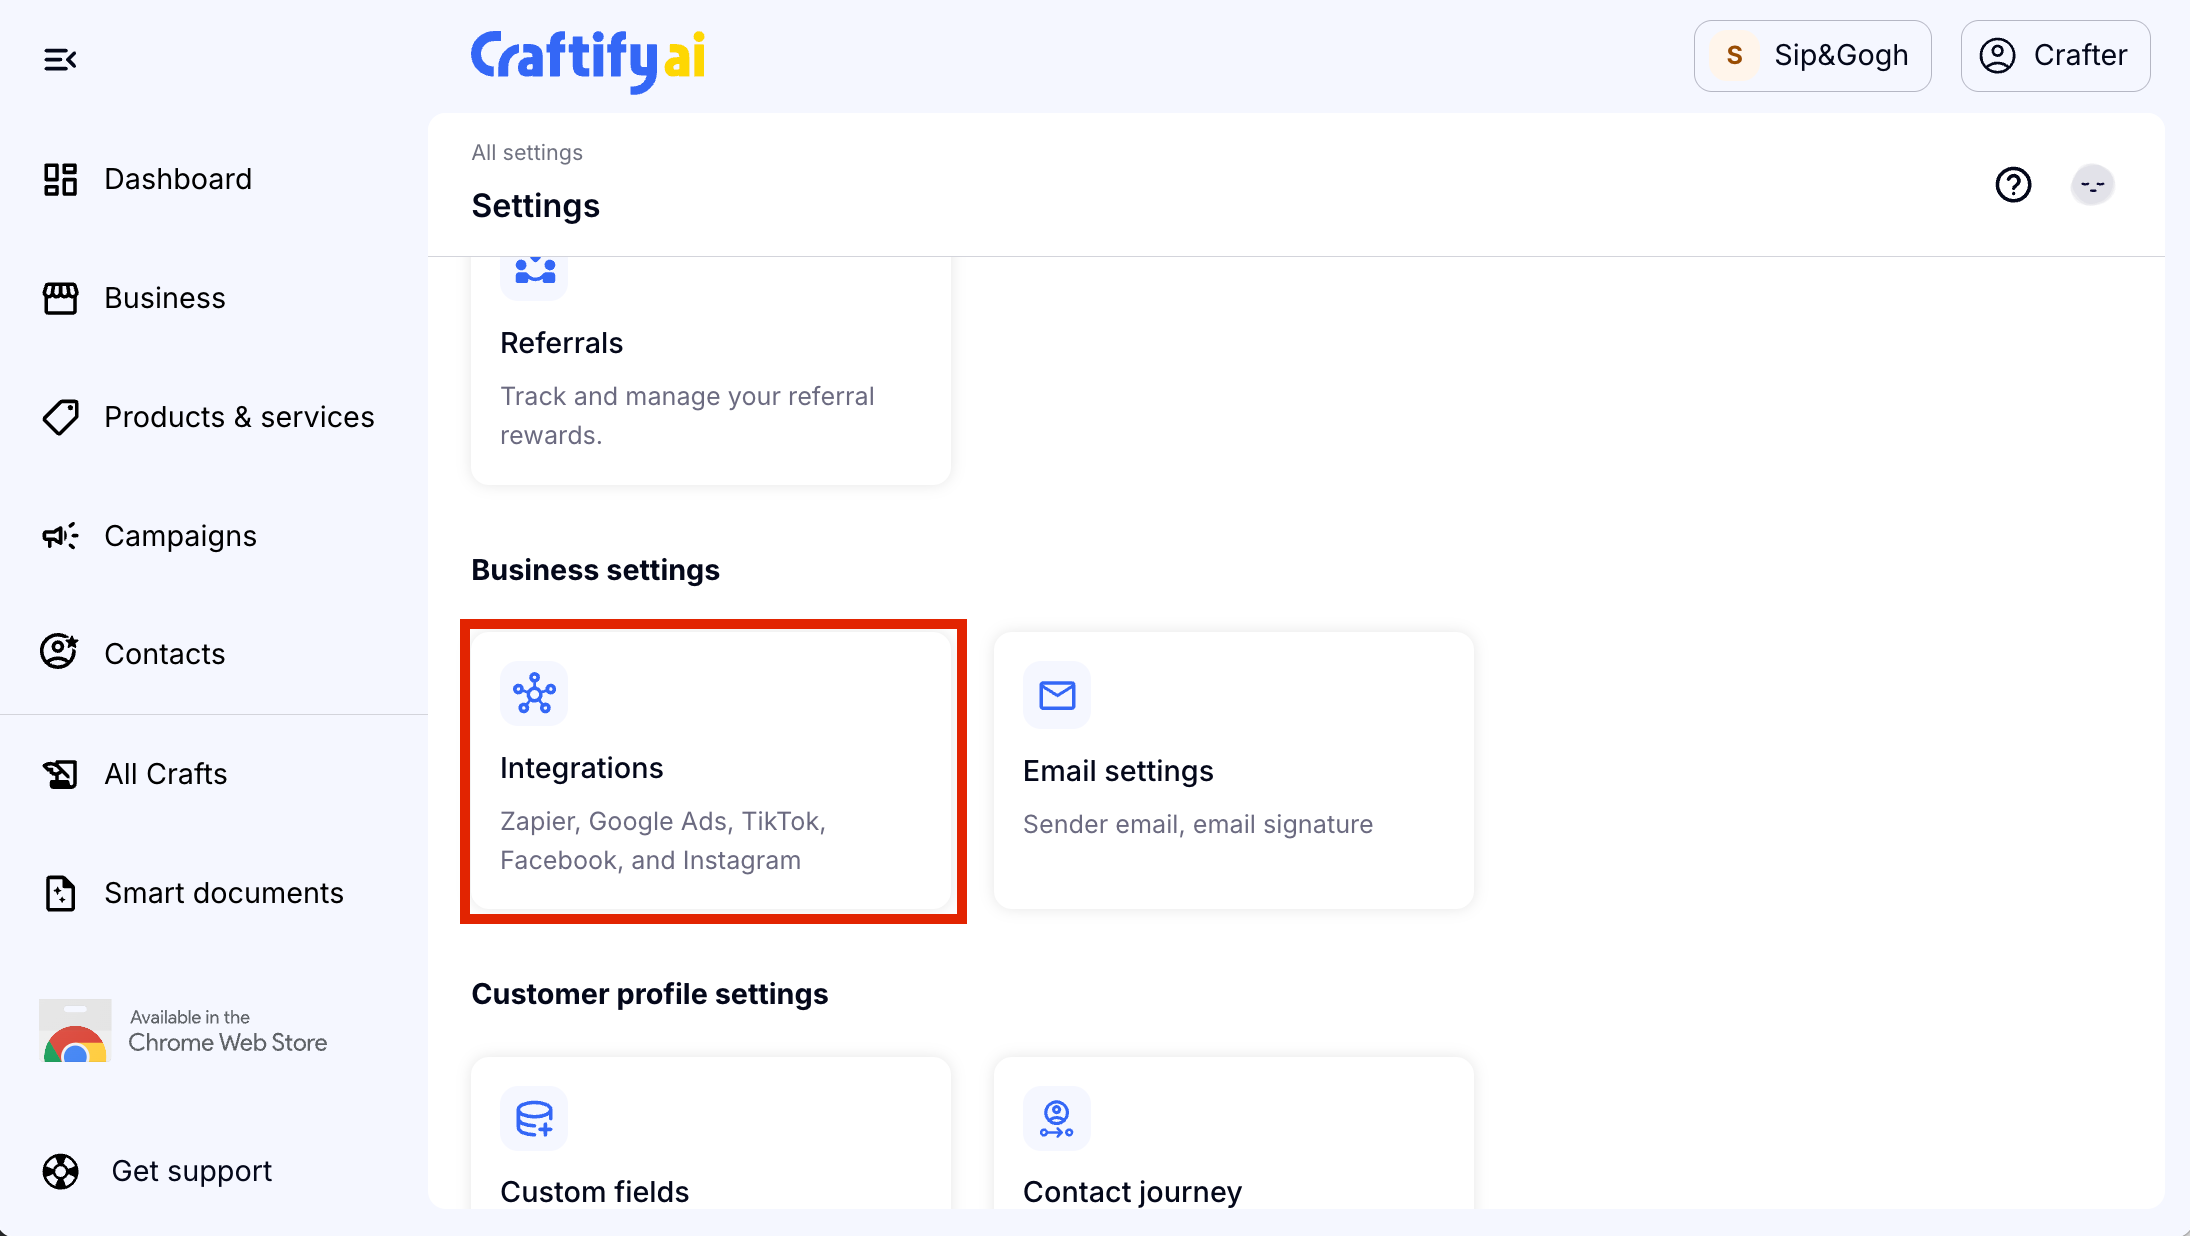Image resolution: width=2190 pixels, height=1236 pixels.
Task: Click 'Track and manage your referral rewards' text
Action: 687,416
